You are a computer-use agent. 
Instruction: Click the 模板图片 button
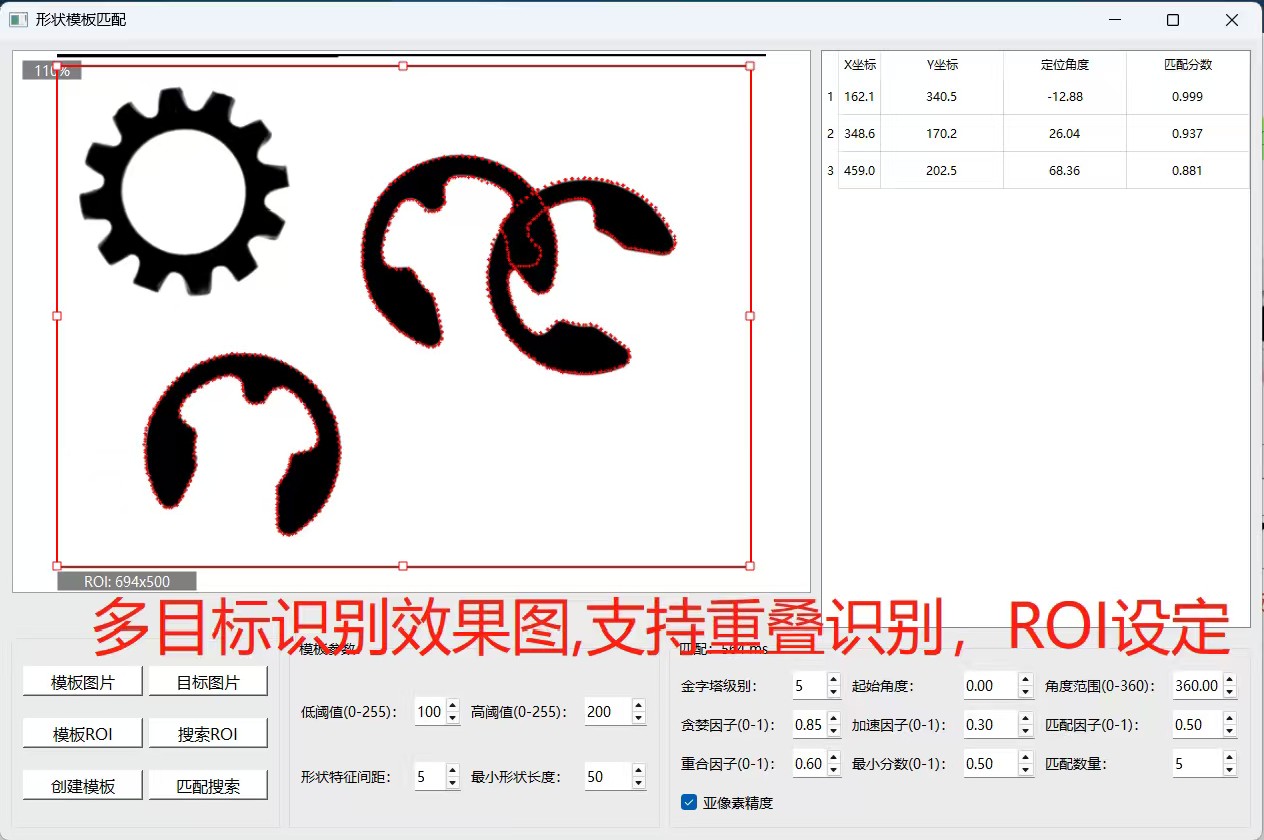click(83, 682)
